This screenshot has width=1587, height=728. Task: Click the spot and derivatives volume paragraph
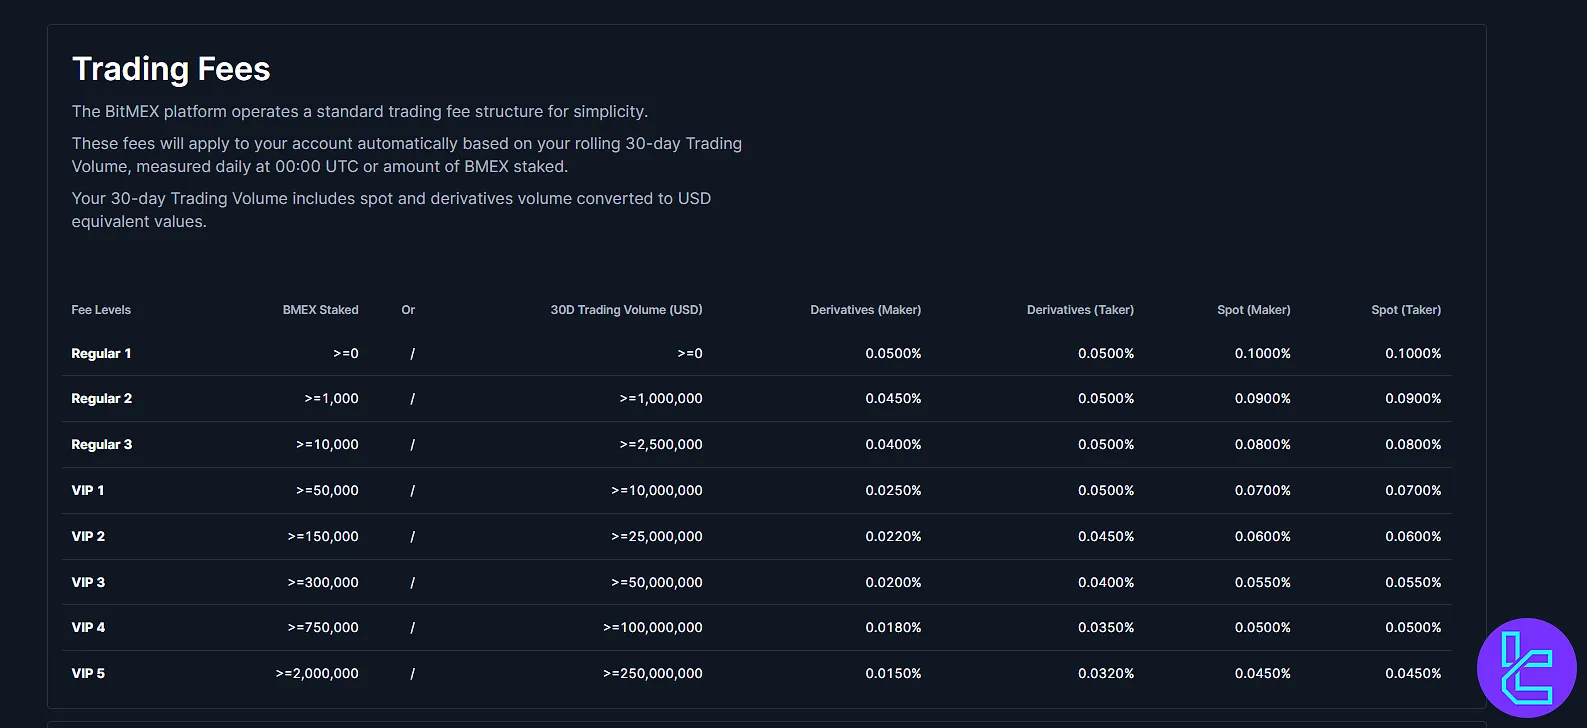click(x=391, y=210)
